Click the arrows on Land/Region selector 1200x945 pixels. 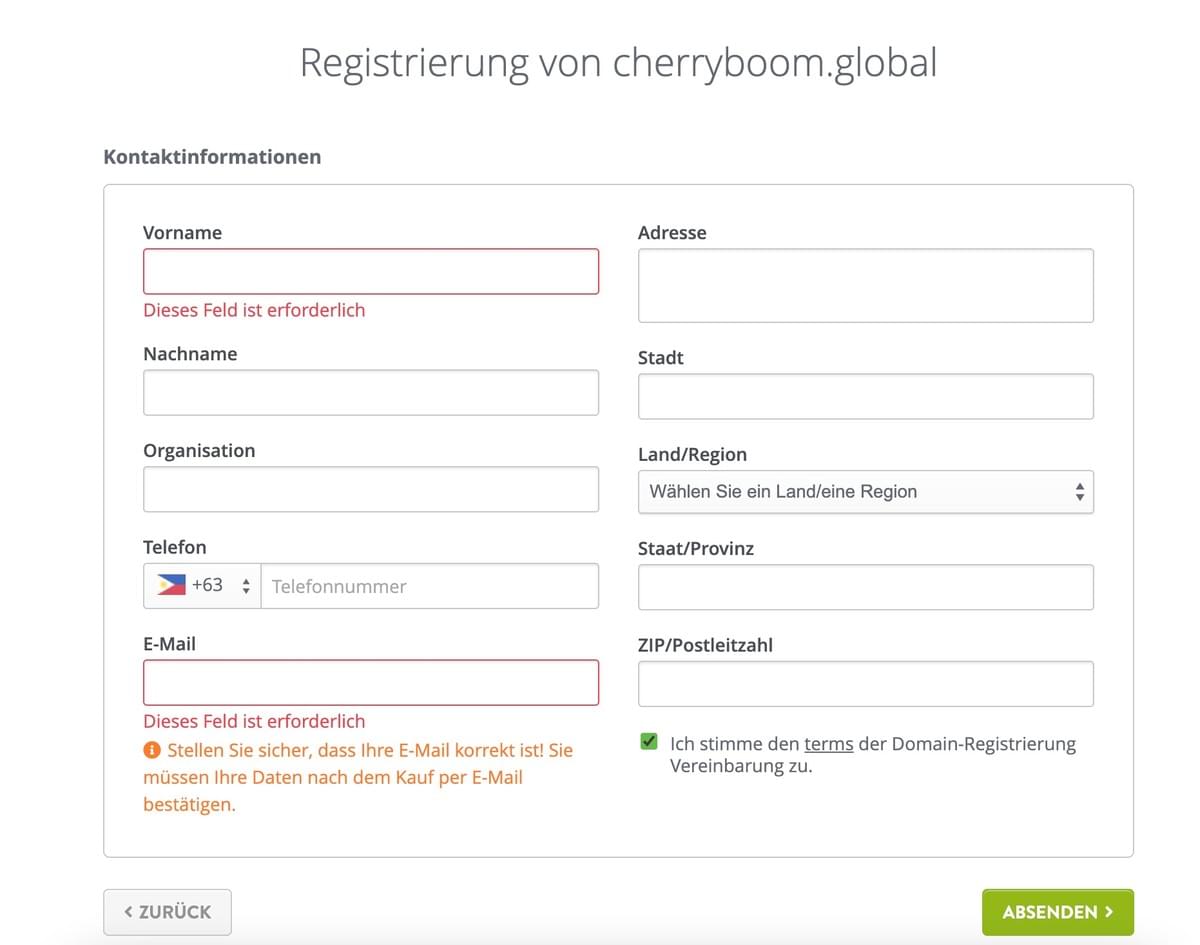1080,491
